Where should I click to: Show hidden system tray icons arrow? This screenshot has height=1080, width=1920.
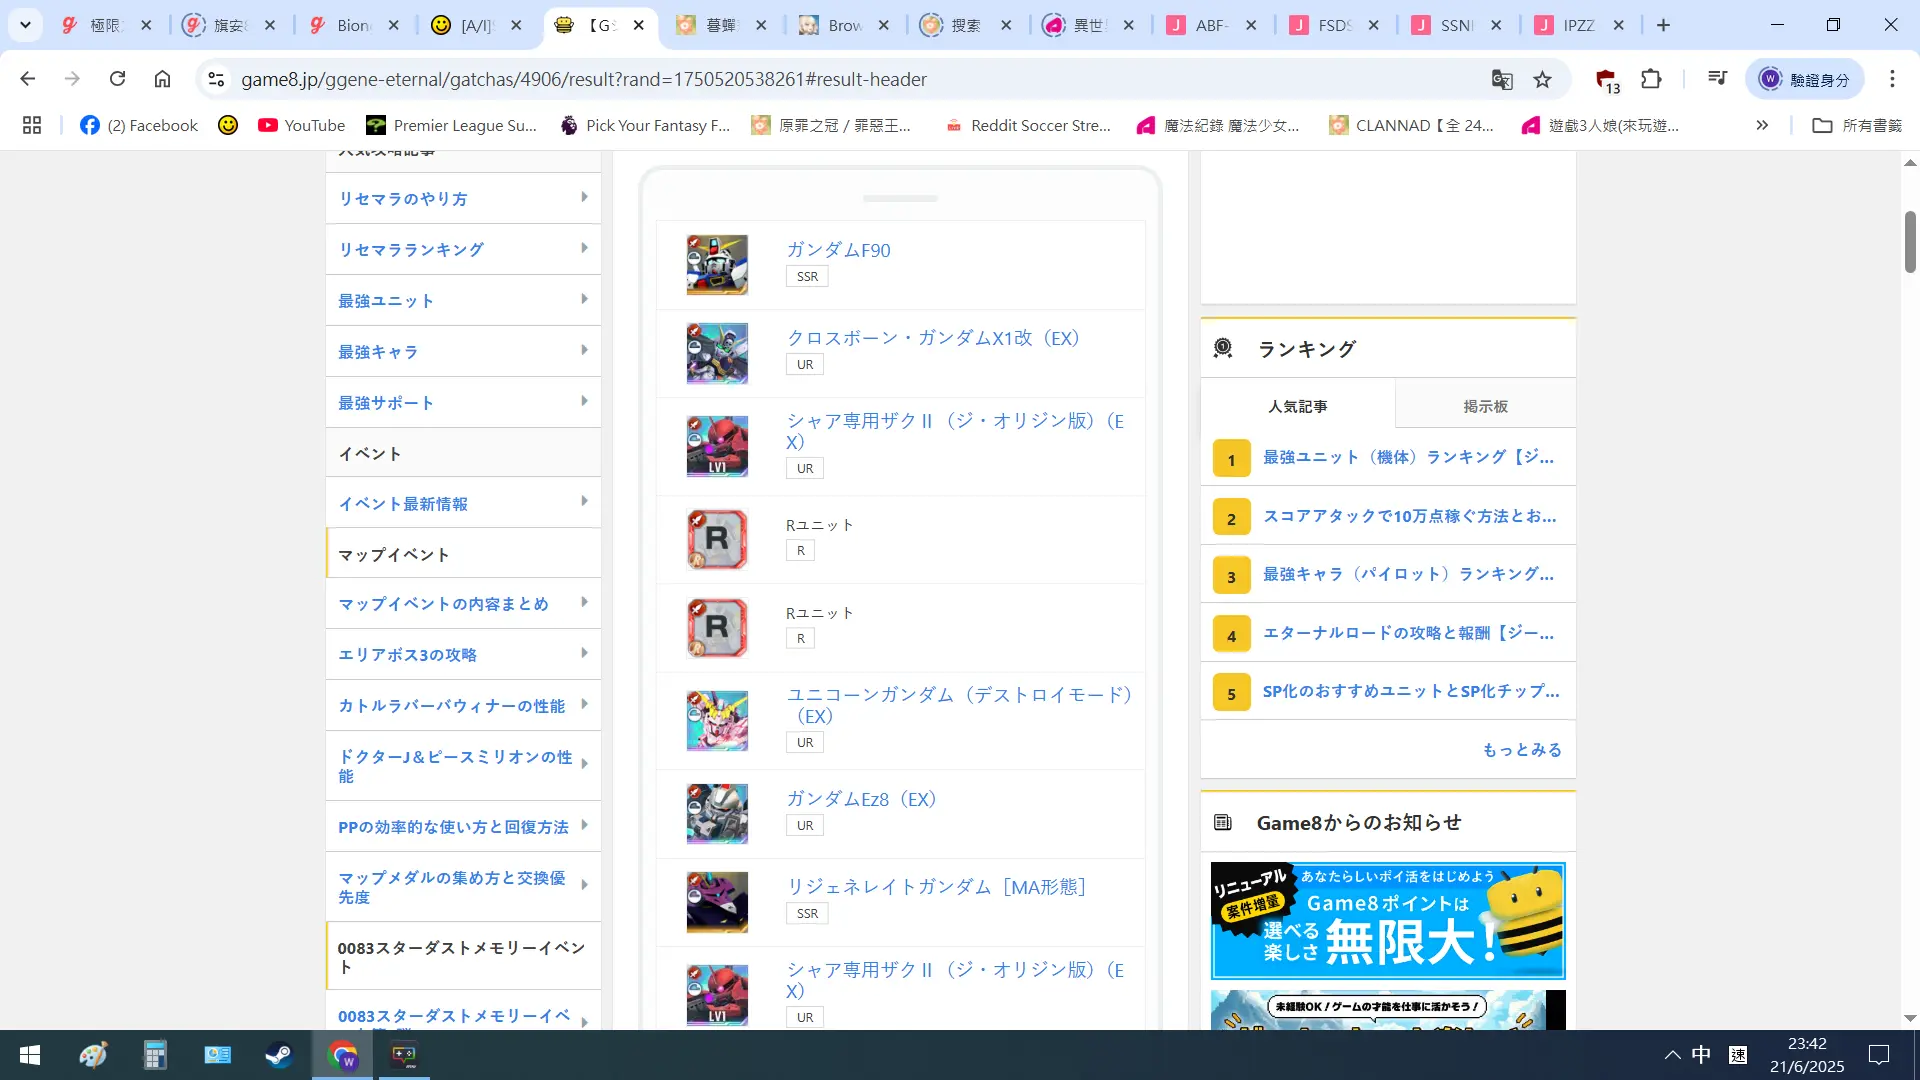click(x=1672, y=1055)
